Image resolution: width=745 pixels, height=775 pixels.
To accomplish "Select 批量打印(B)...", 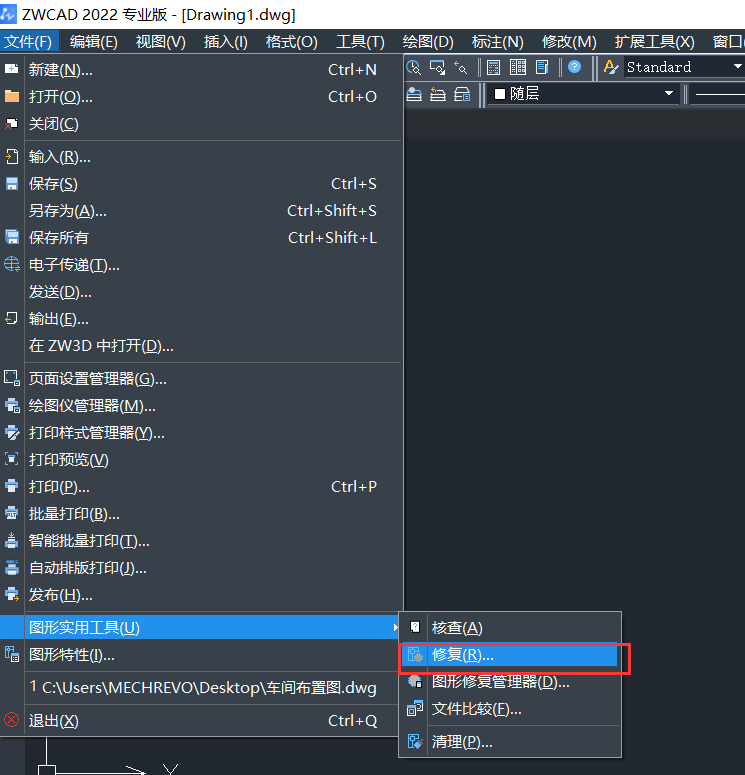I will (200, 514).
